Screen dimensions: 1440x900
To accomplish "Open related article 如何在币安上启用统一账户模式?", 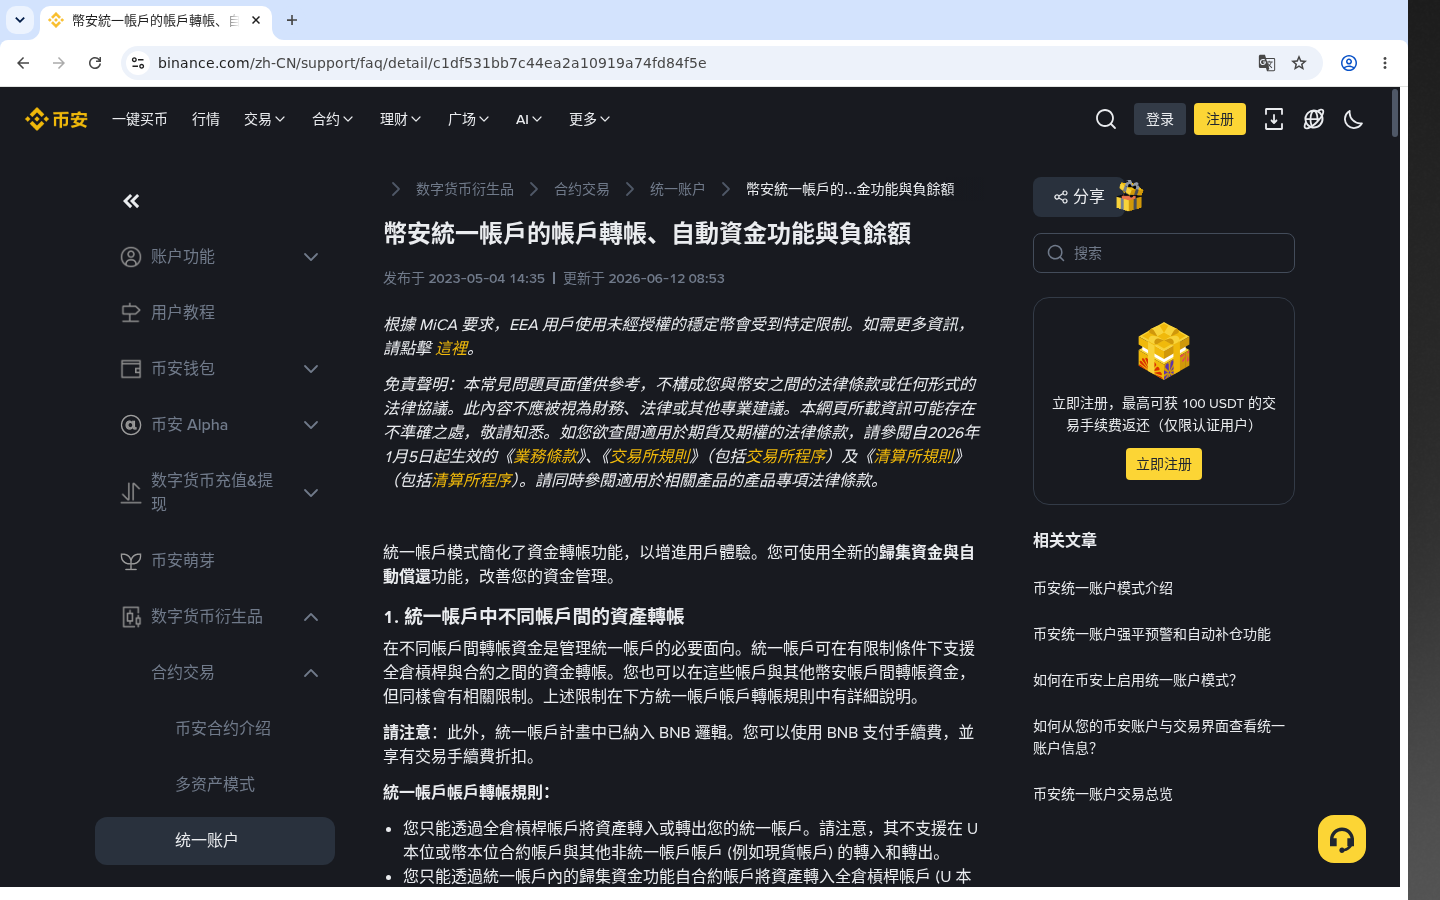I will click(1135, 680).
